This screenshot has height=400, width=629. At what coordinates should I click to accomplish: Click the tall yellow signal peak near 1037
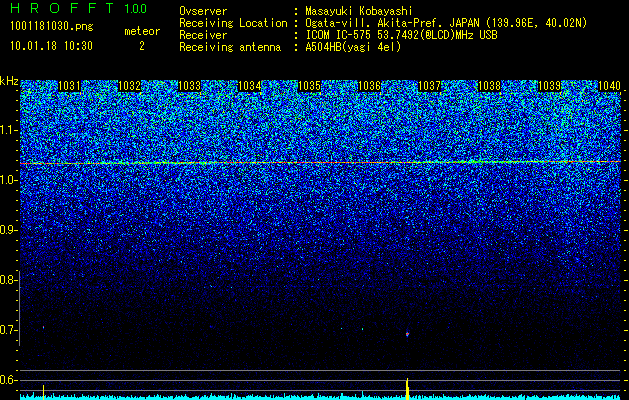408,388
